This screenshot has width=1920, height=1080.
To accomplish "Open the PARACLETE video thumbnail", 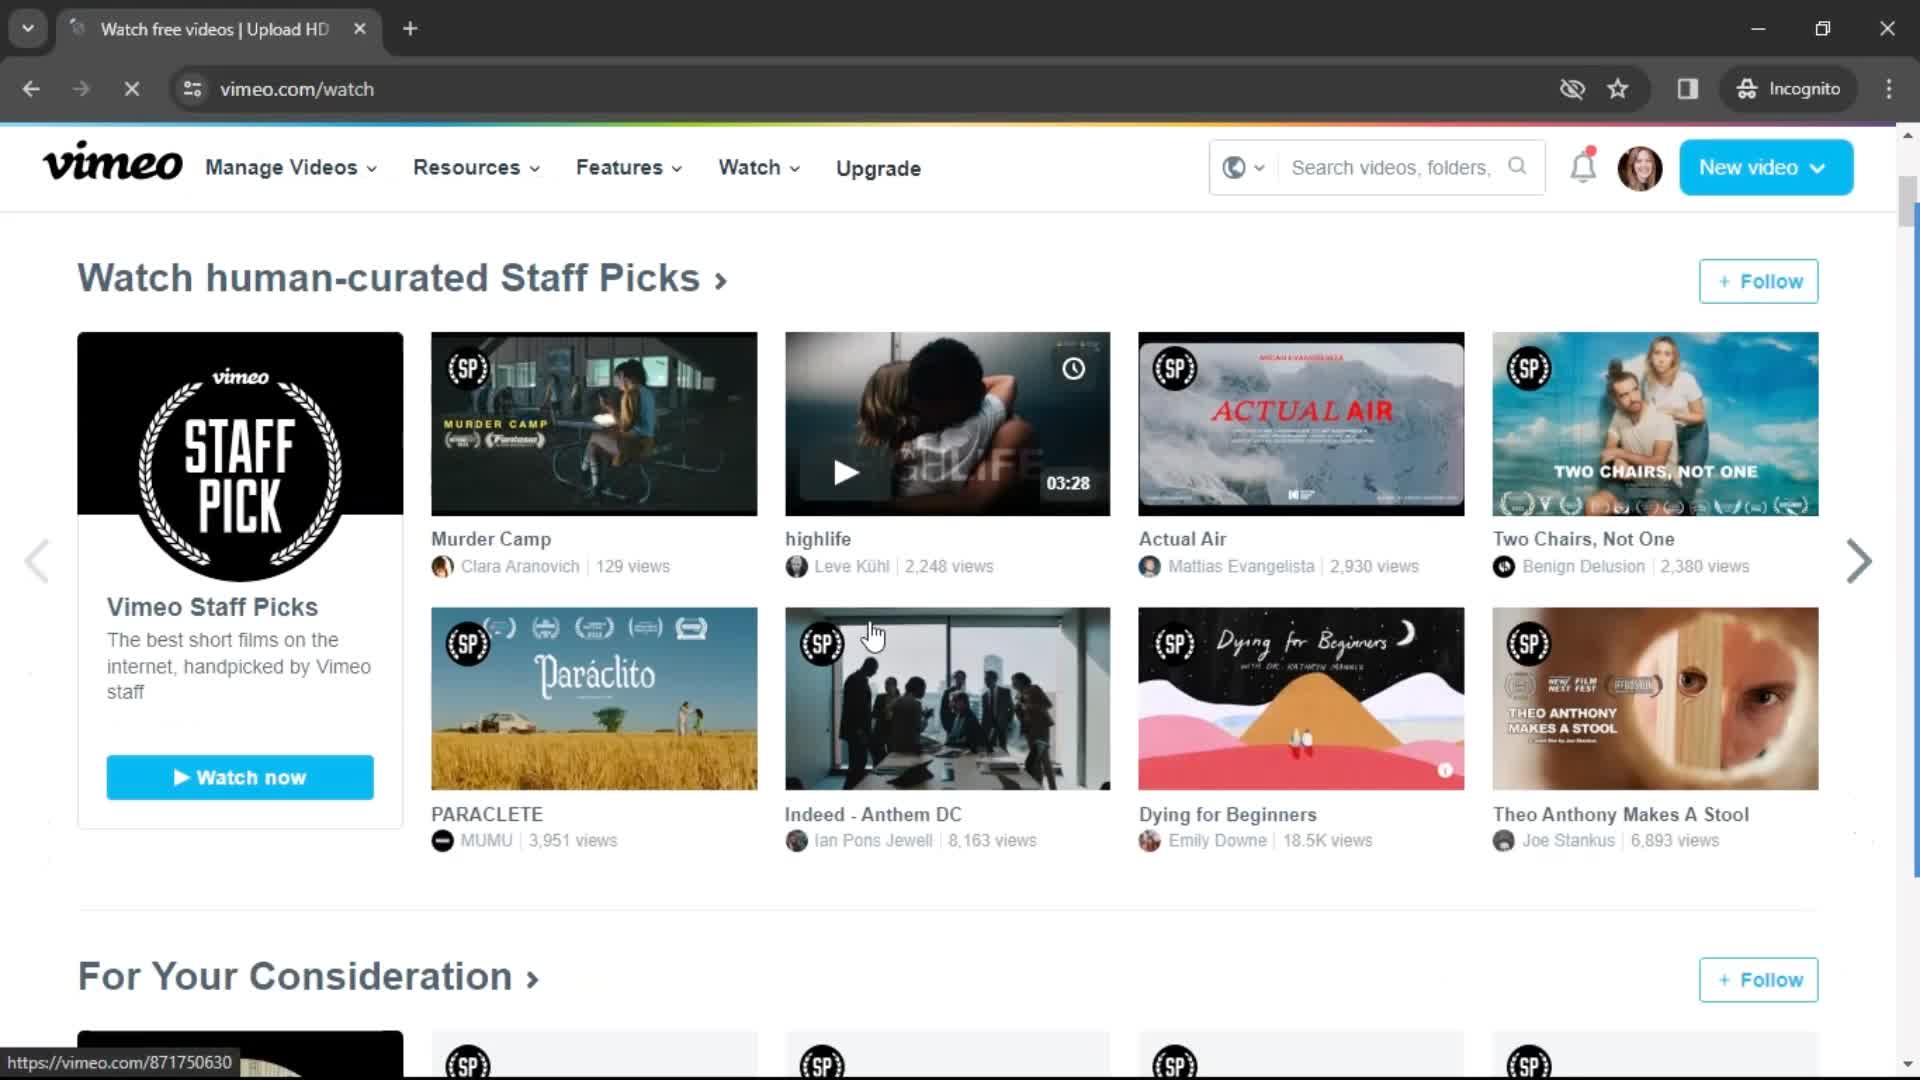I will 594,699.
